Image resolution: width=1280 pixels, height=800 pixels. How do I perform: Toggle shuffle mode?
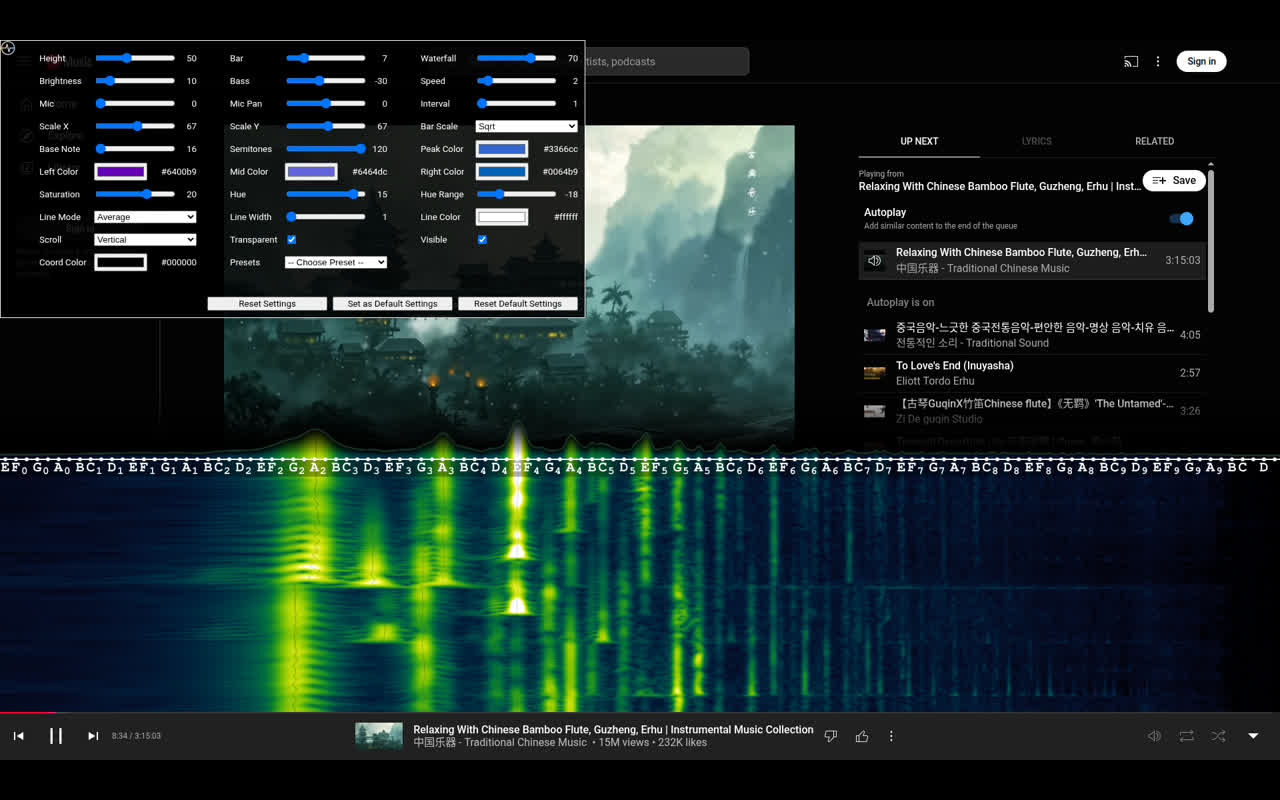point(1218,736)
